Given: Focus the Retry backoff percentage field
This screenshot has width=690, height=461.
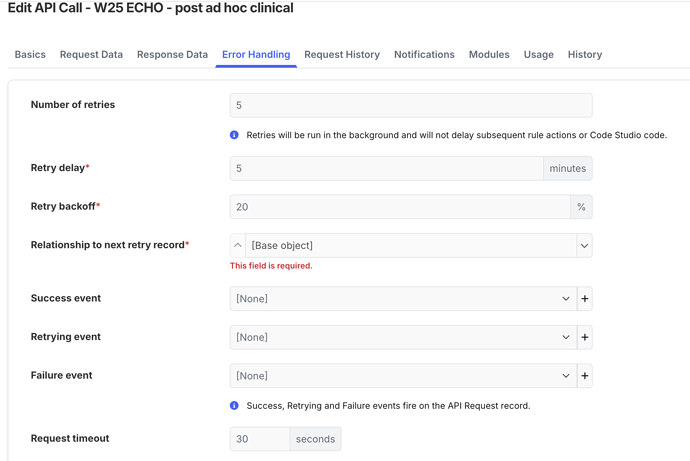Looking at the screenshot, I should click(399, 207).
